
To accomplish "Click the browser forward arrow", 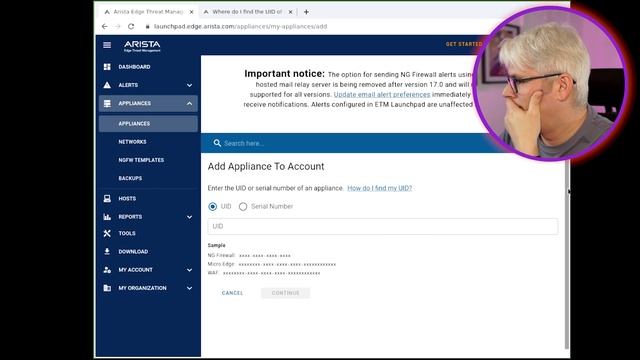I will click(x=118, y=26).
